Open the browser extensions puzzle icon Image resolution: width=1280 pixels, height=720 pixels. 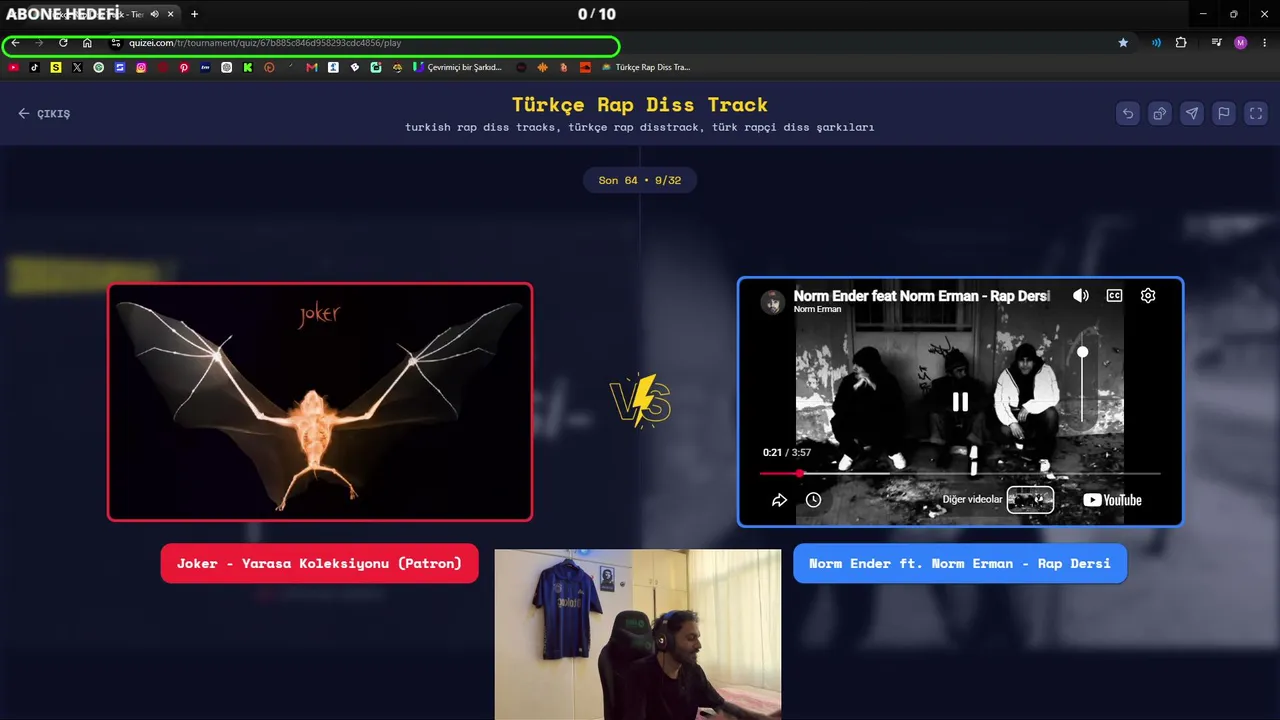tap(1181, 43)
